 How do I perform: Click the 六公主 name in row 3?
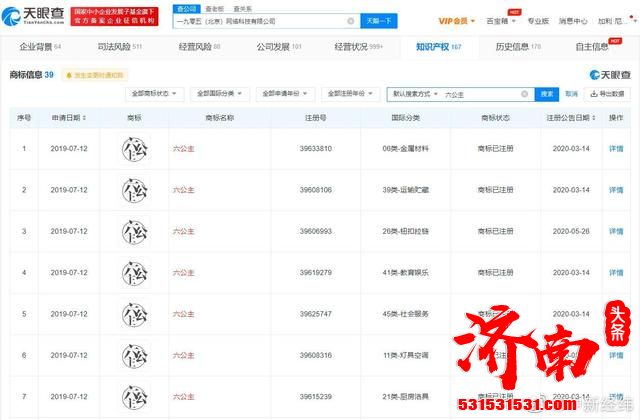(184, 231)
